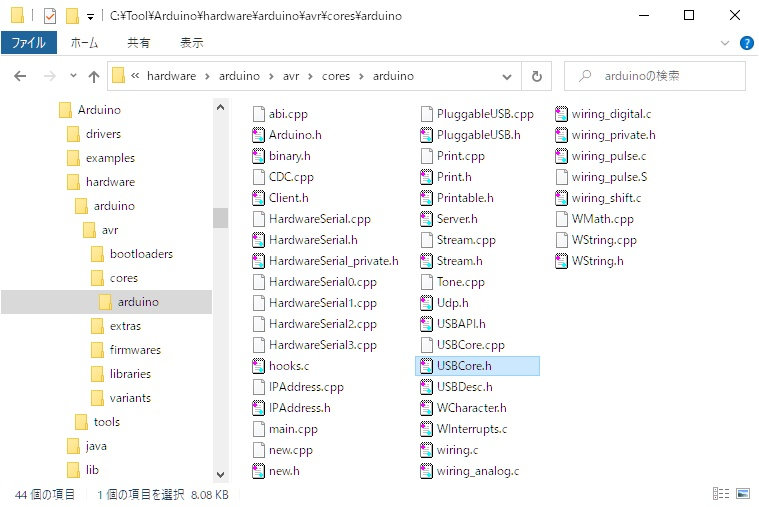Show hidden path segments via double chevron

pos(135,76)
